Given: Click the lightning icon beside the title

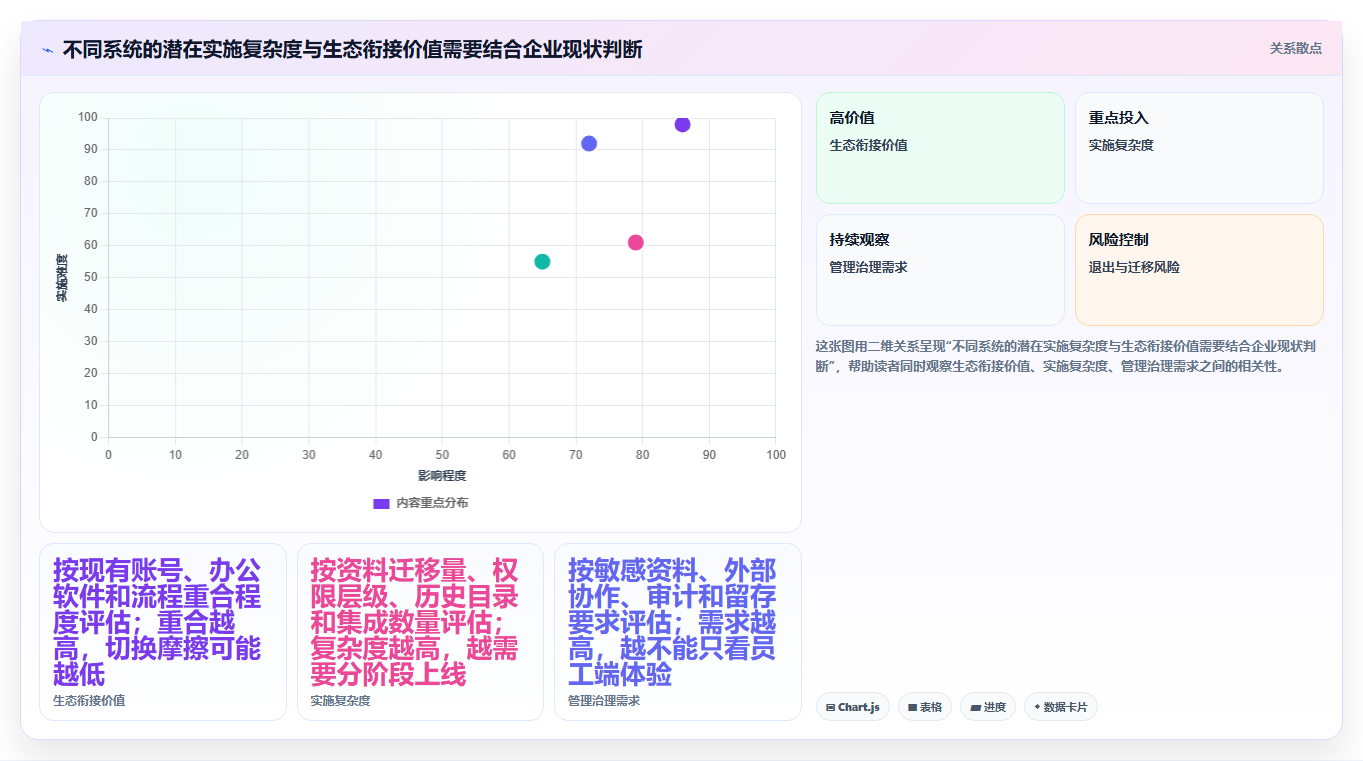Looking at the screenshot, I should pyautogui.click(x=47, y=50).
